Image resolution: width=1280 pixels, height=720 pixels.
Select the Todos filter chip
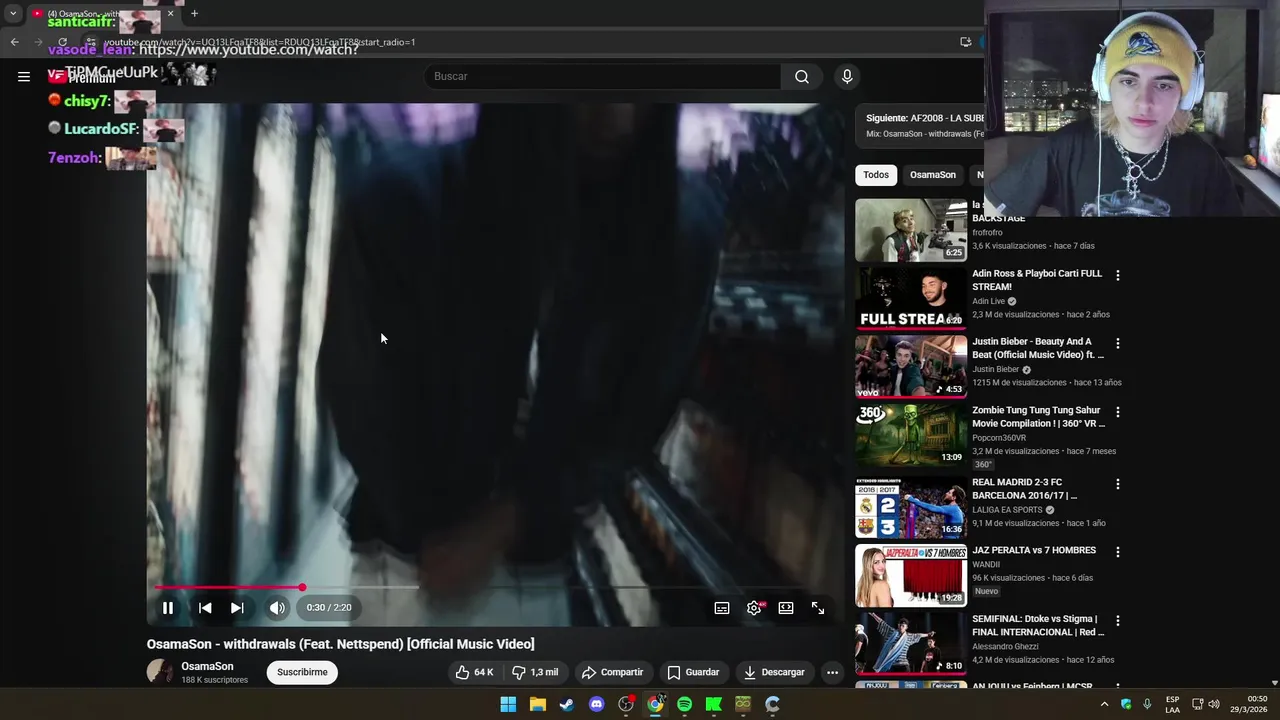(876, 175)
